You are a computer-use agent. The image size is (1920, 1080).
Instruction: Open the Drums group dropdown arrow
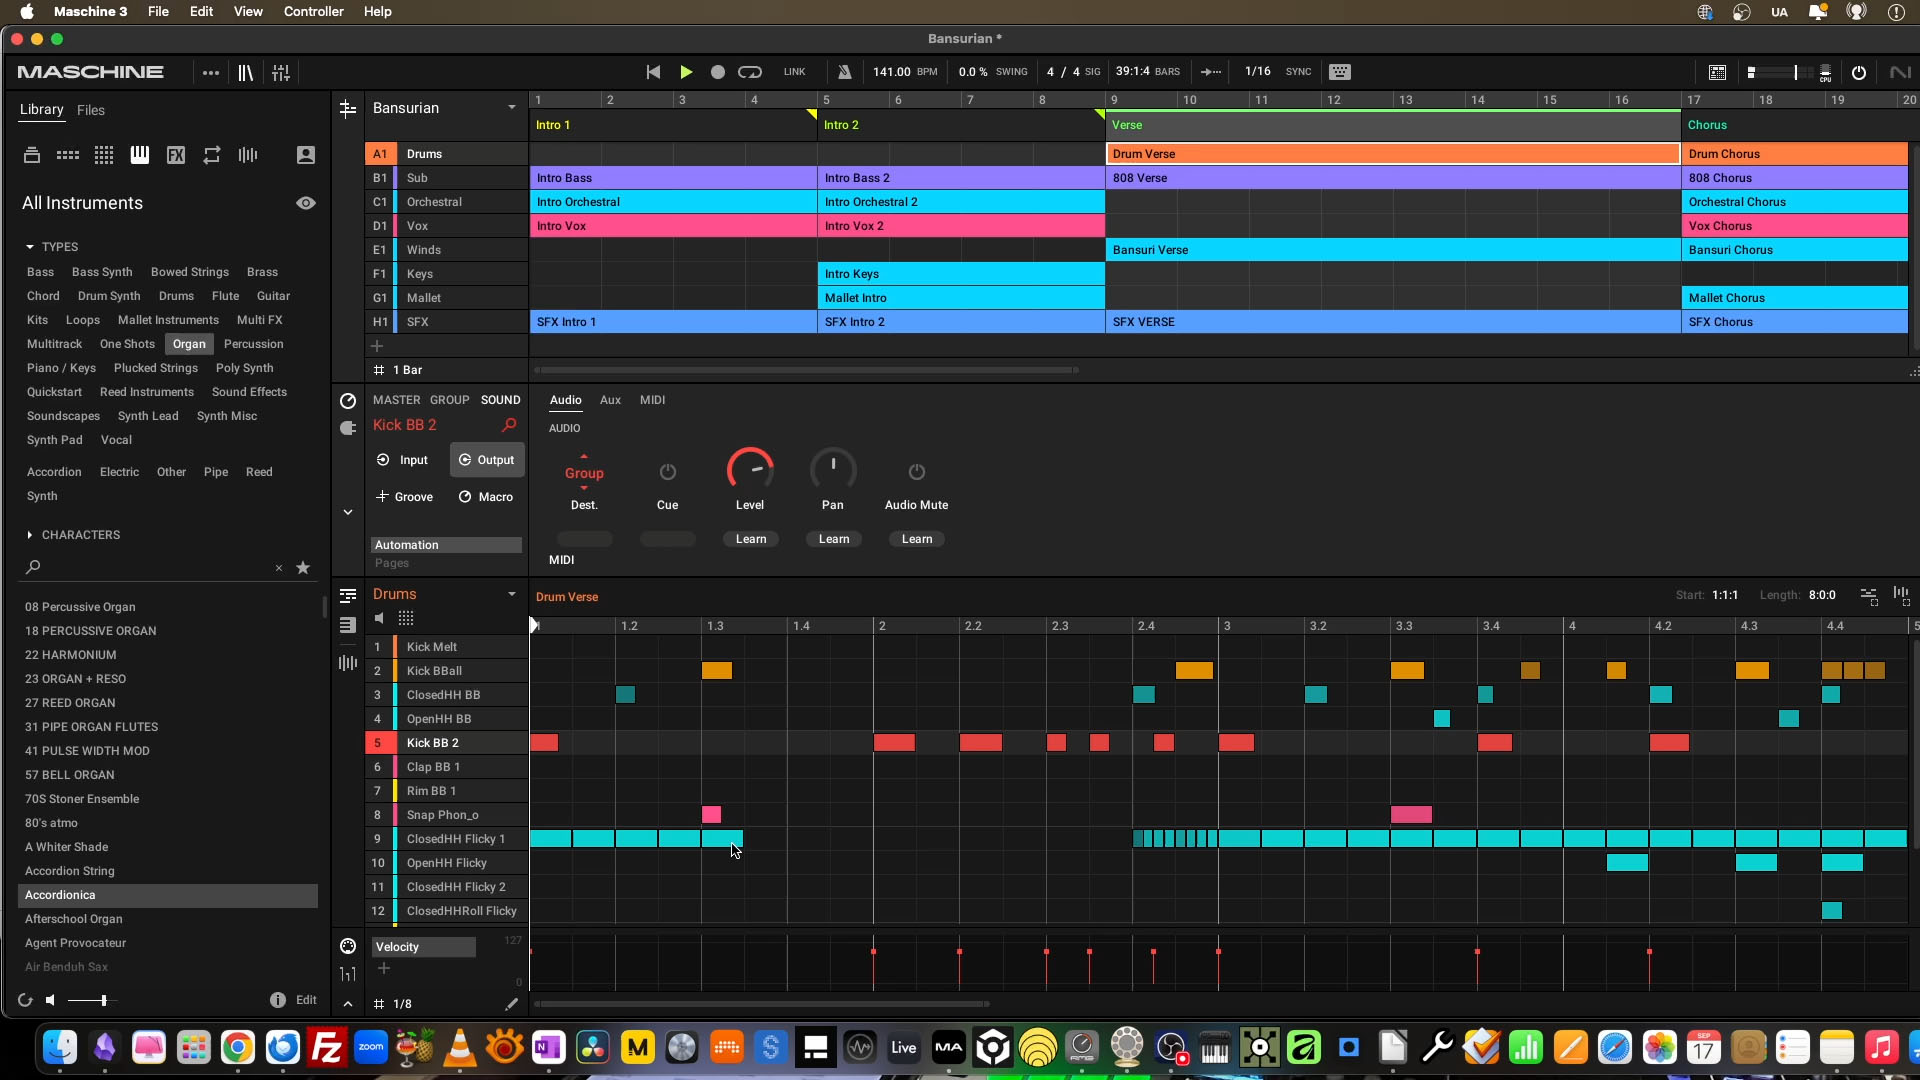[512, 594]
